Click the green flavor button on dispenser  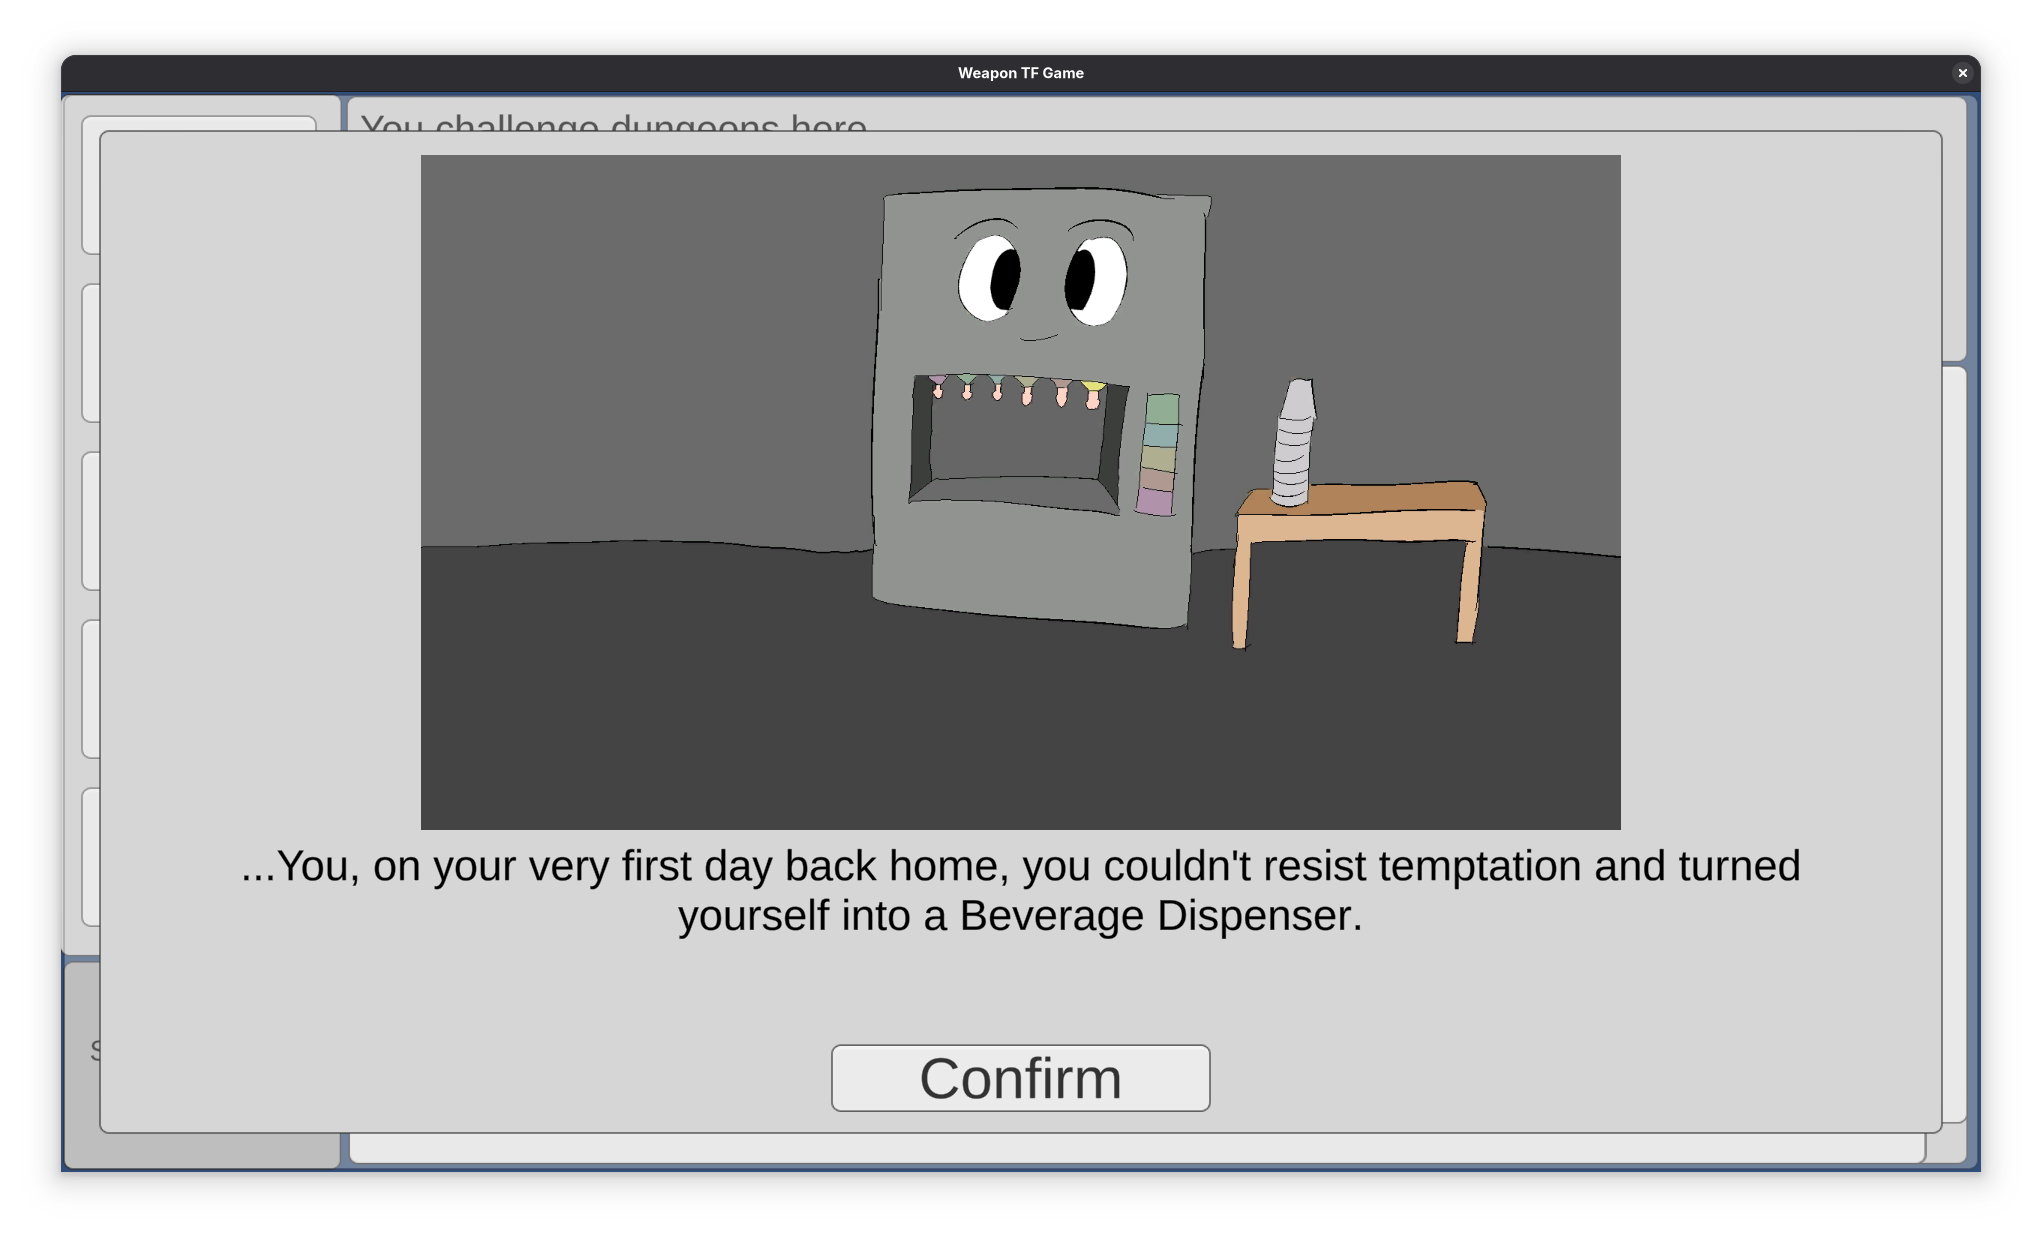click(x=1162, y=408)
